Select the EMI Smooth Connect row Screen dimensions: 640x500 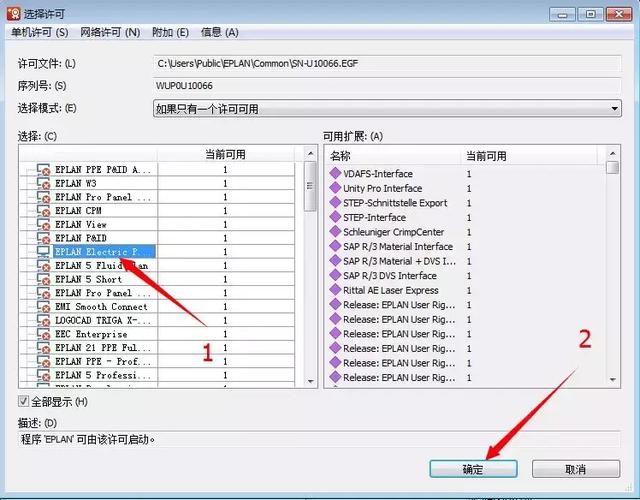[101, 307]
